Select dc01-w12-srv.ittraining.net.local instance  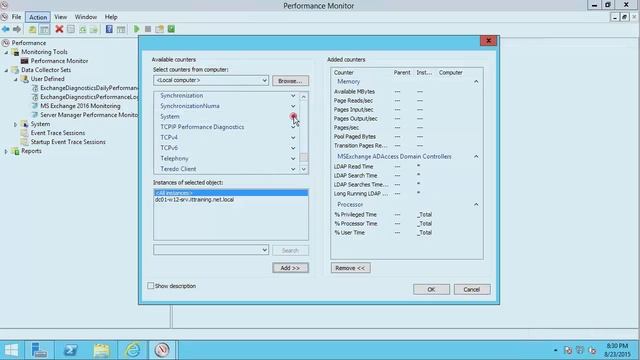point(194,200)
